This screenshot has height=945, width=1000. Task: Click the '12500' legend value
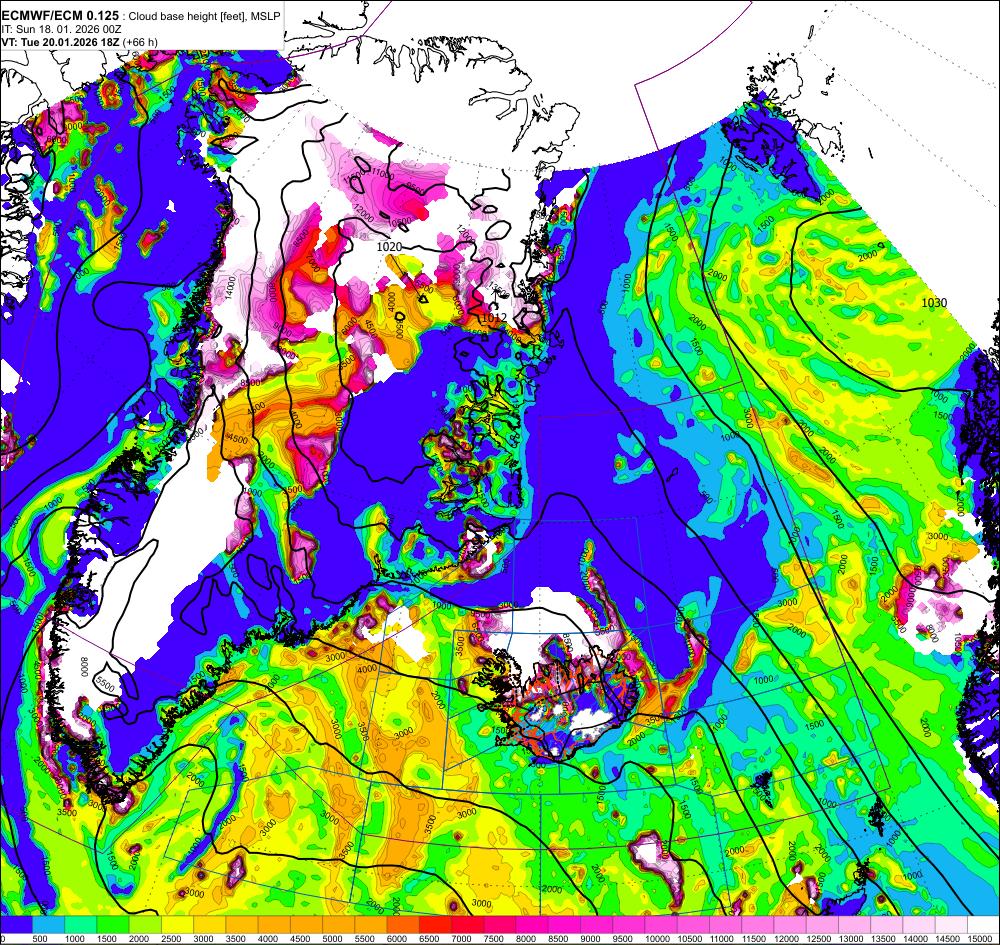819,939
